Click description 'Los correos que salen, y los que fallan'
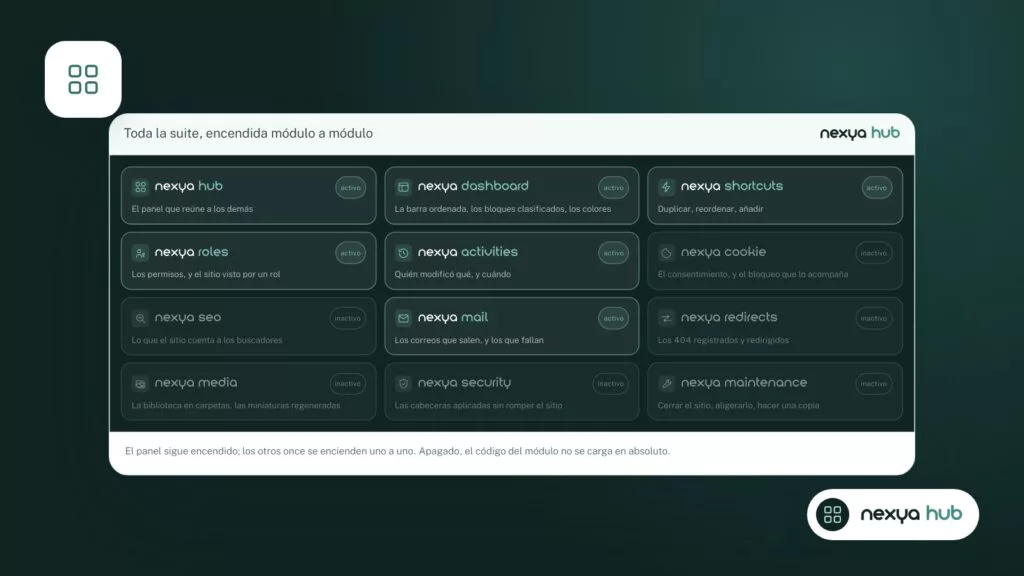1024x576 pixels. click(469, 340)
